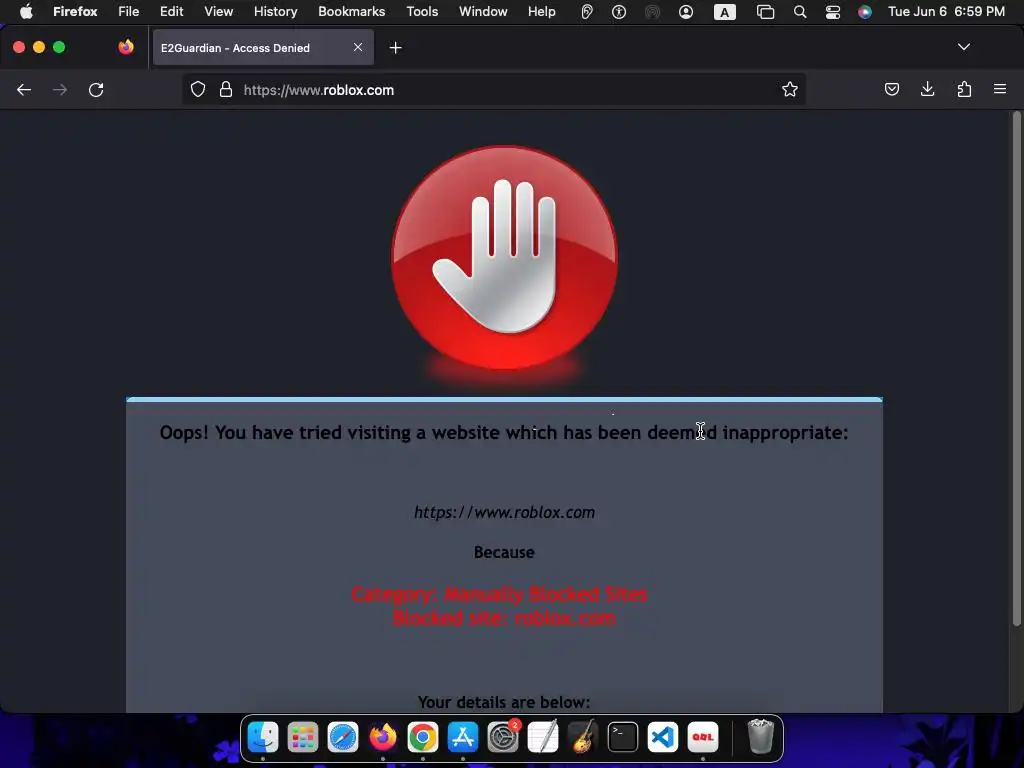Click the URL address field
Screen dimensions: 1024x768
click(493, 89)
